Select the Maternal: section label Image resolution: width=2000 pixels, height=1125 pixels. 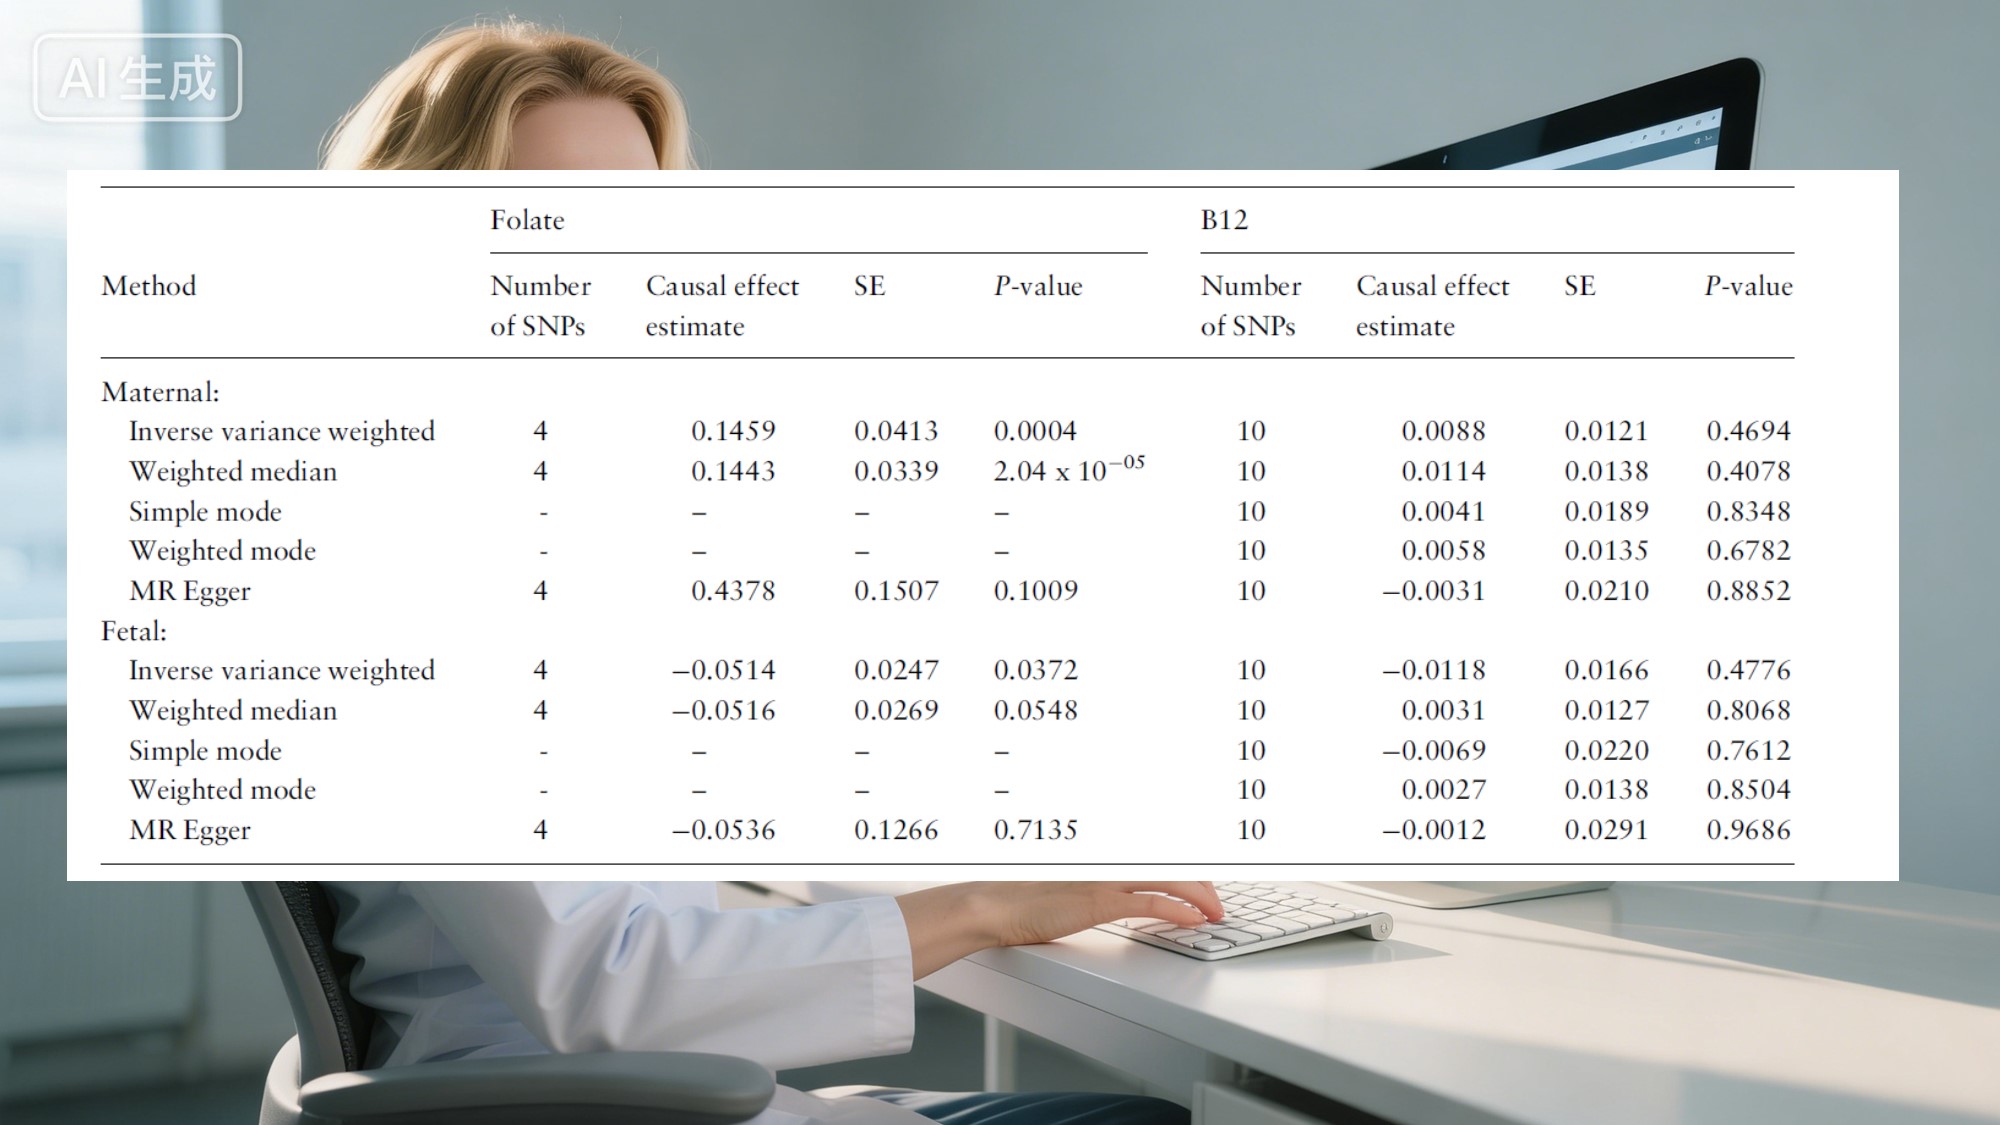tap(160, 392)
